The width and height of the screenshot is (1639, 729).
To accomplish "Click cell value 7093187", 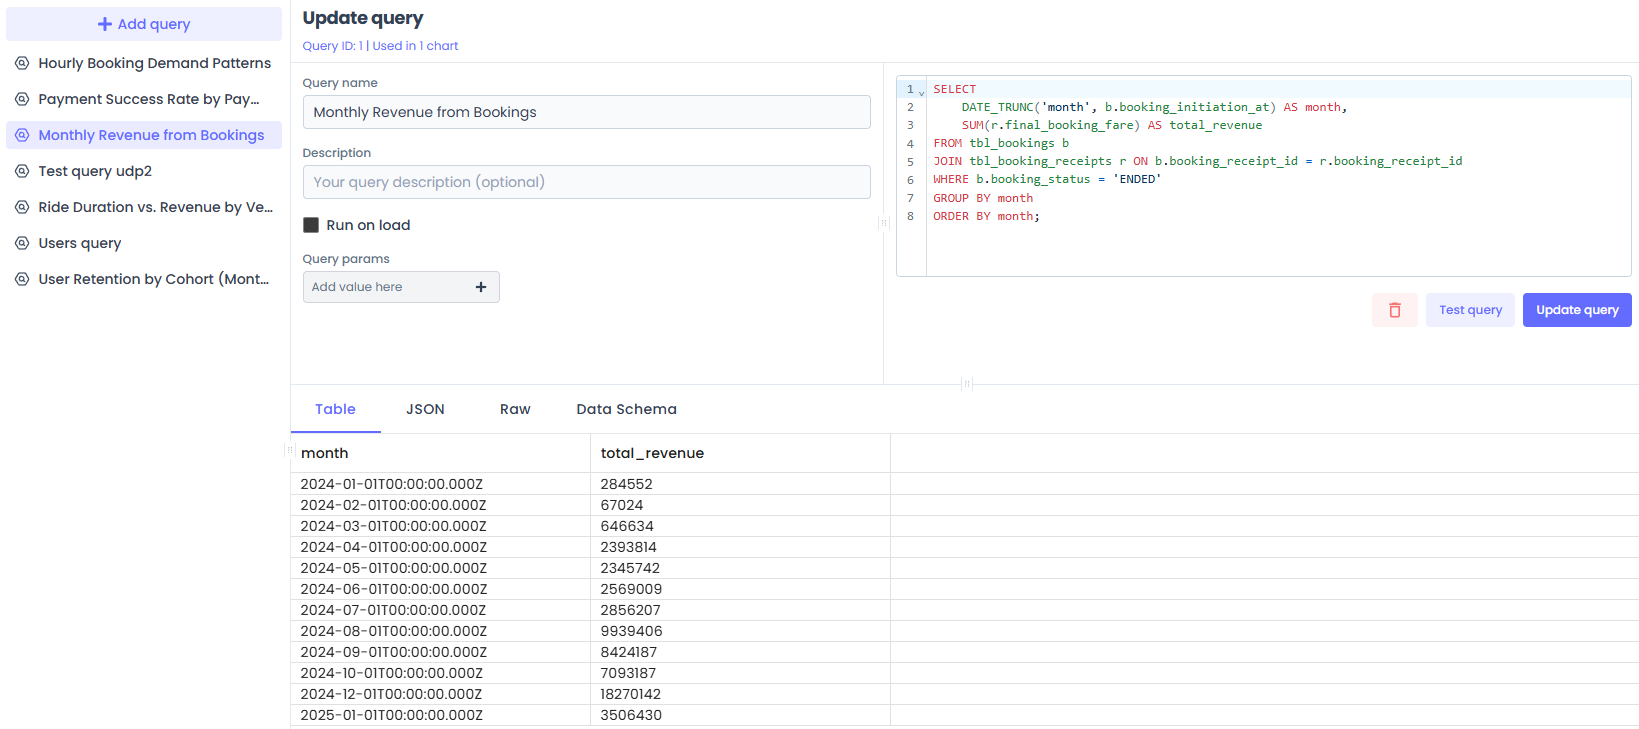I will click(x=740, y=673).
